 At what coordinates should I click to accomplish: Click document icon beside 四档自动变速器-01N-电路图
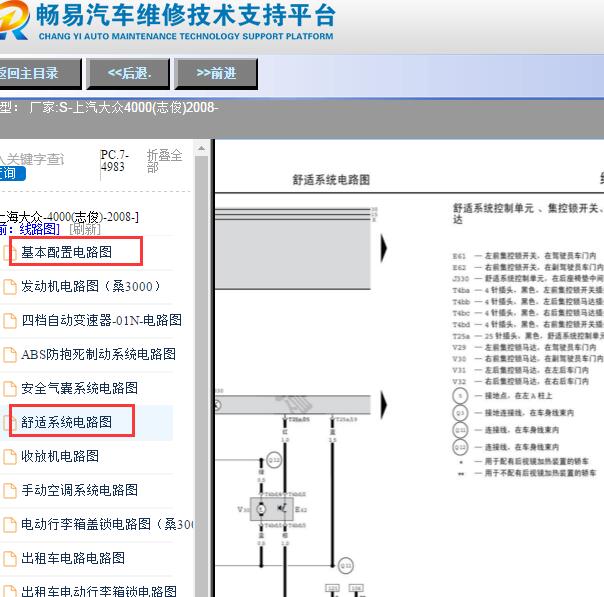[x=10, y=320]
